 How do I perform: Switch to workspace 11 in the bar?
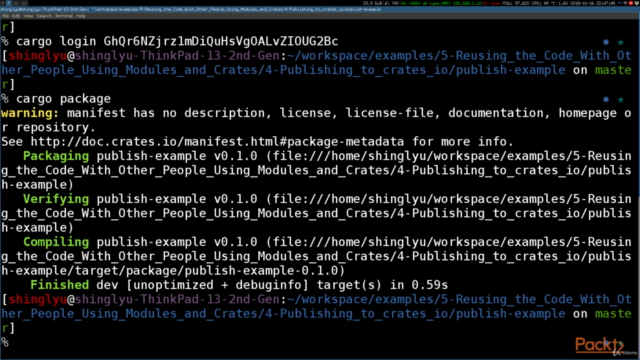click(16, 3)
